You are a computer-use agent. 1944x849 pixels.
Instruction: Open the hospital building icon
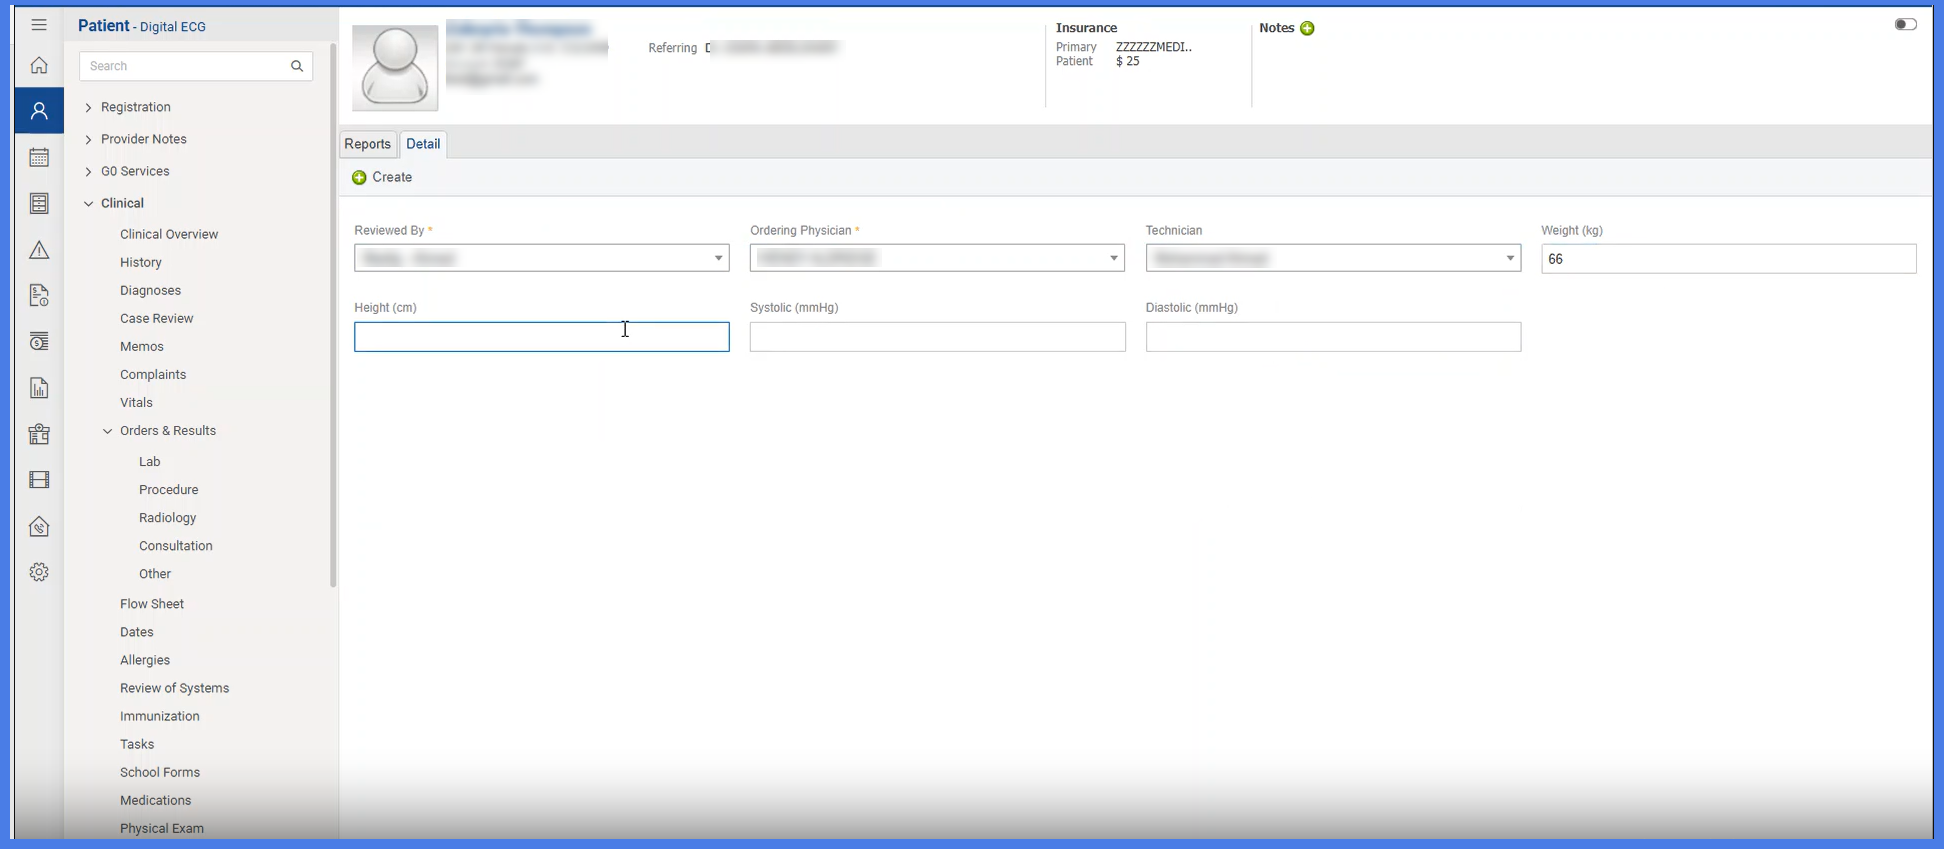(39, 434)
